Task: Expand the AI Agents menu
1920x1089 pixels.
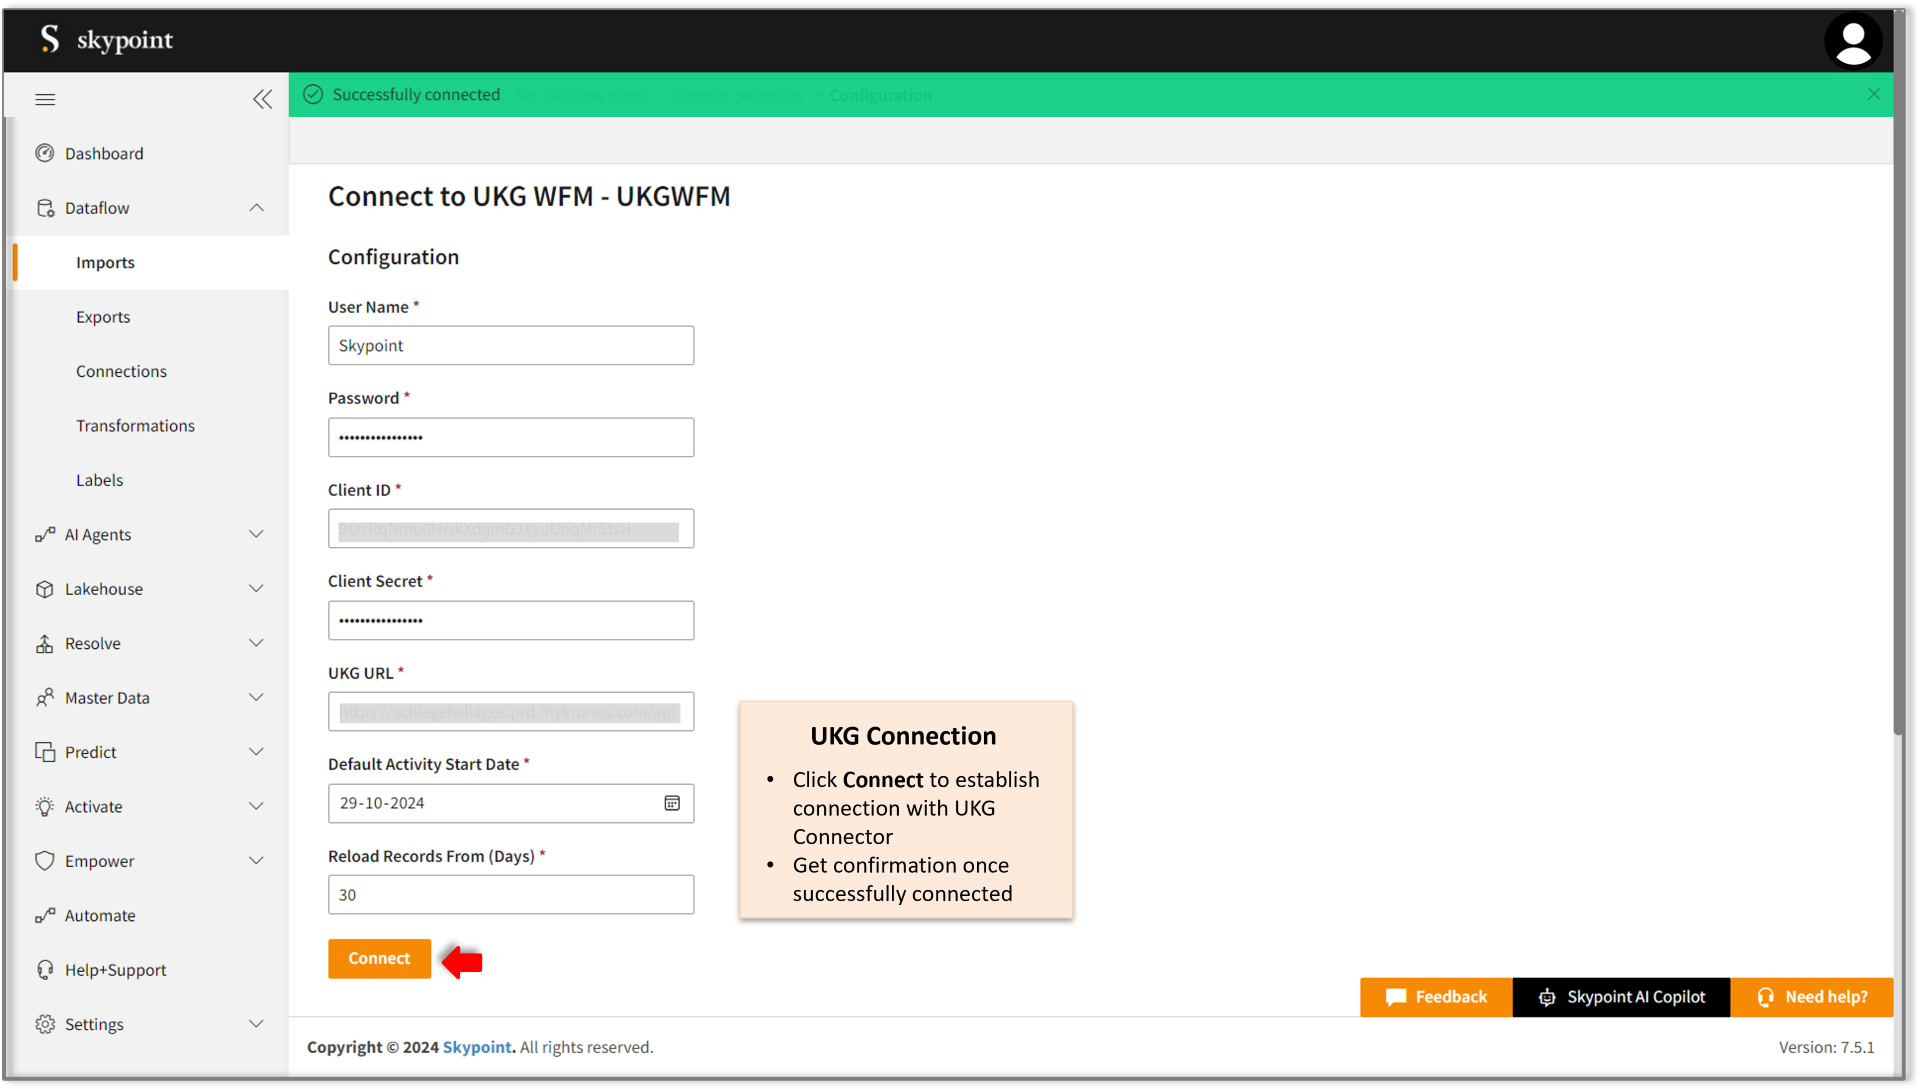Action: tap(256, 534)
